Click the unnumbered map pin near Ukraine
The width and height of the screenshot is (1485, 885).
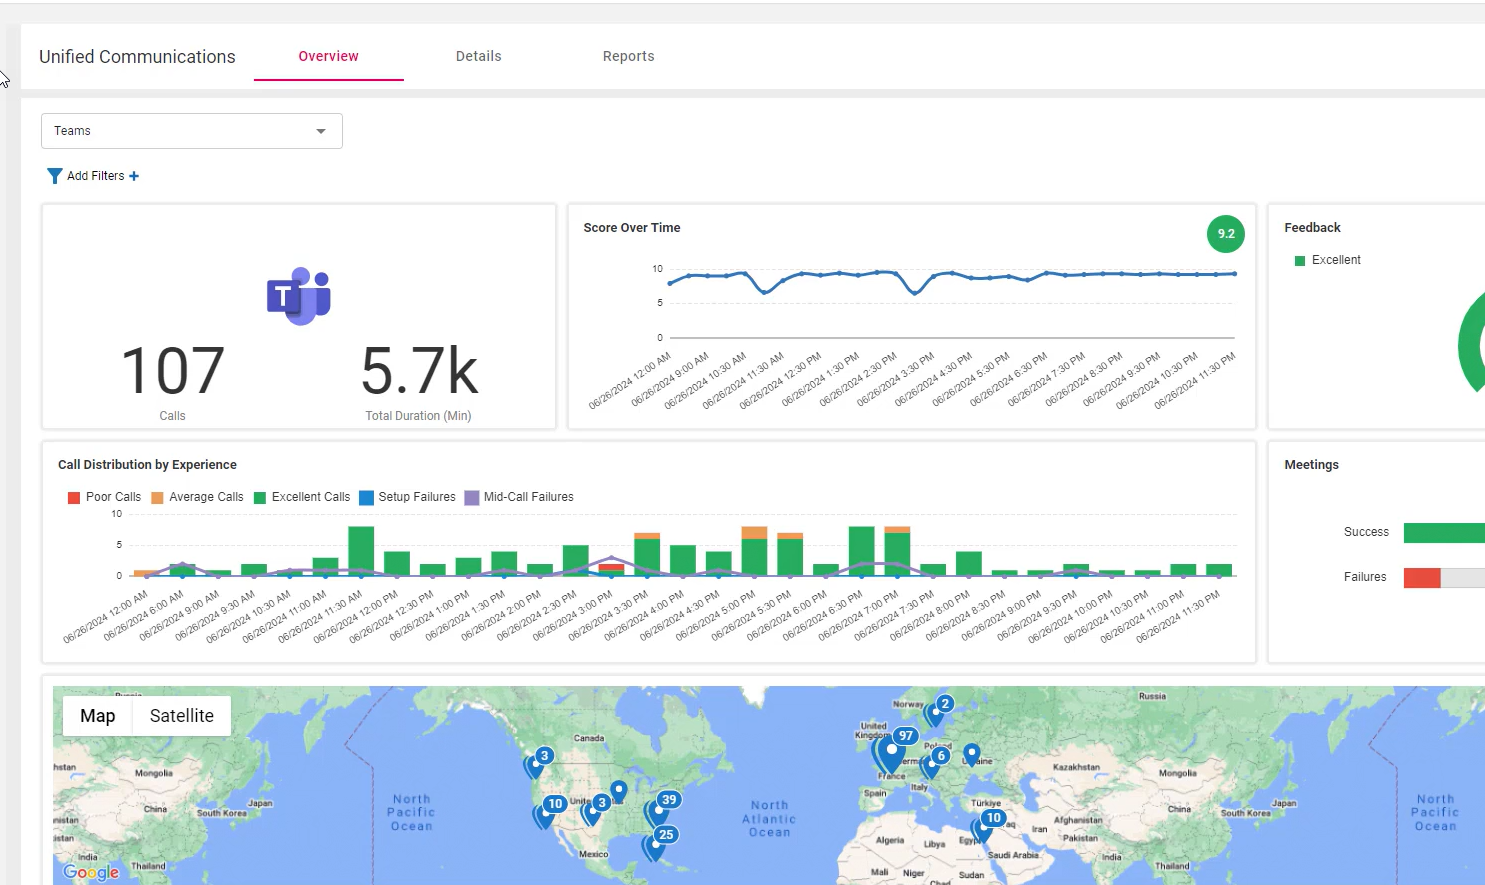971,754
